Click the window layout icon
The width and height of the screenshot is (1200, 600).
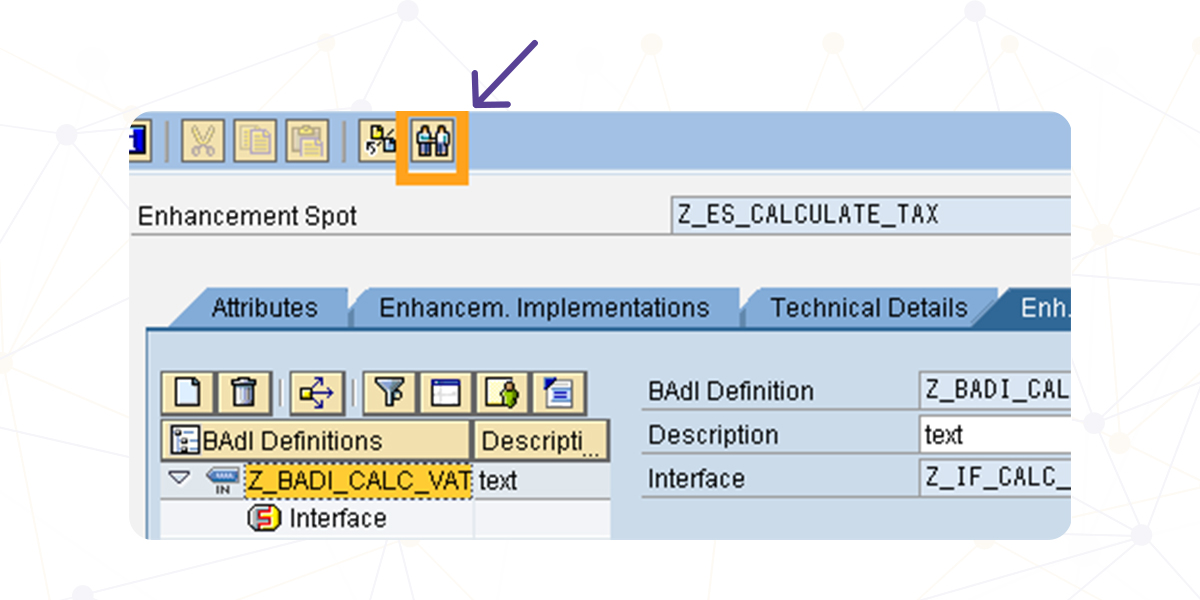click(445, 393)
